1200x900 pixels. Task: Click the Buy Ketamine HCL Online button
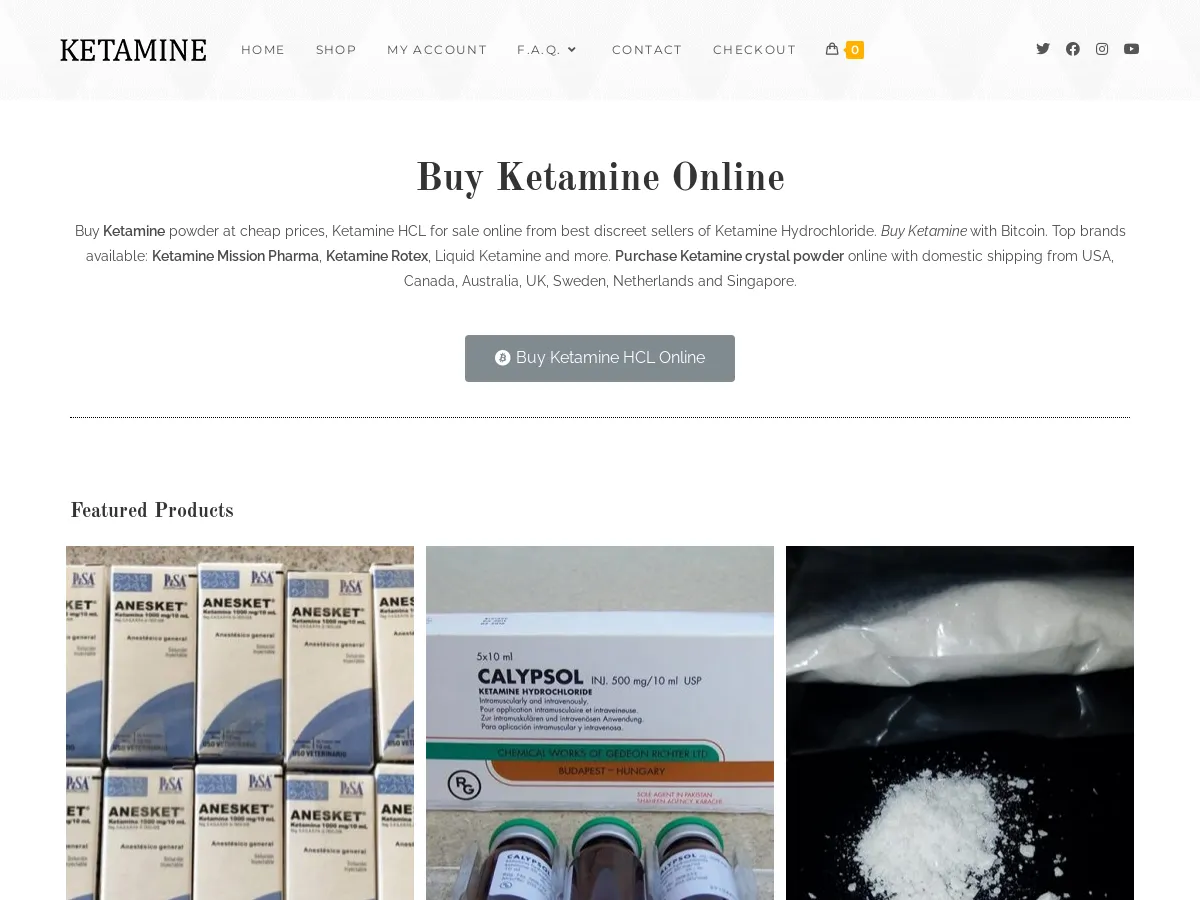point(600,357)
